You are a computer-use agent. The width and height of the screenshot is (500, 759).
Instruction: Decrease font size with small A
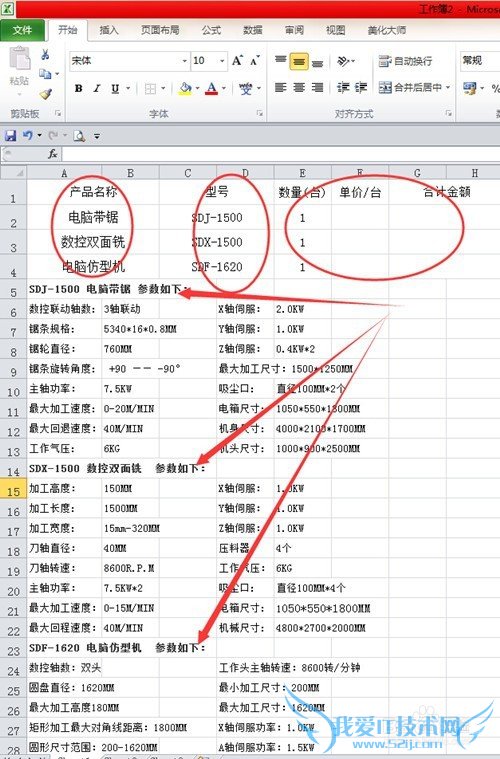(255, 61)
